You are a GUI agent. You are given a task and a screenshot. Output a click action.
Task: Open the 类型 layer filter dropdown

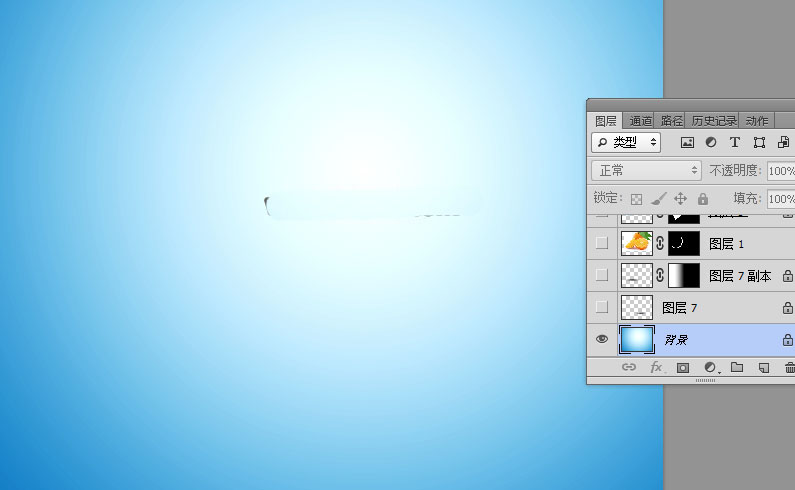[x=626, y=143]
